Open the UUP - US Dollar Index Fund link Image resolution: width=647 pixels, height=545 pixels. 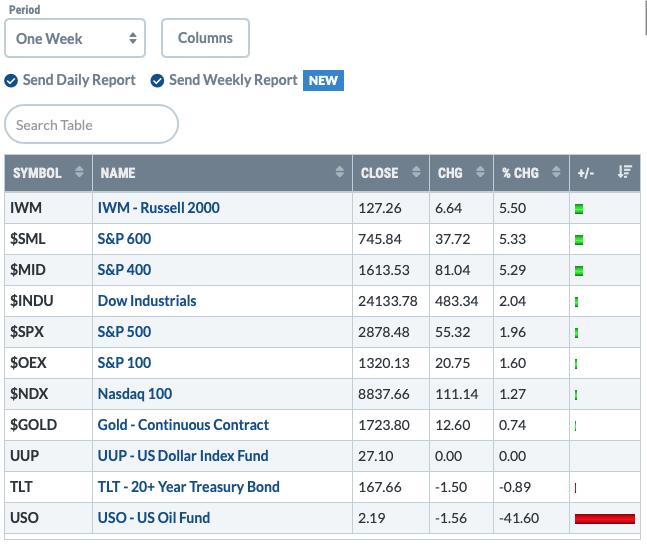tap(183, 456)
